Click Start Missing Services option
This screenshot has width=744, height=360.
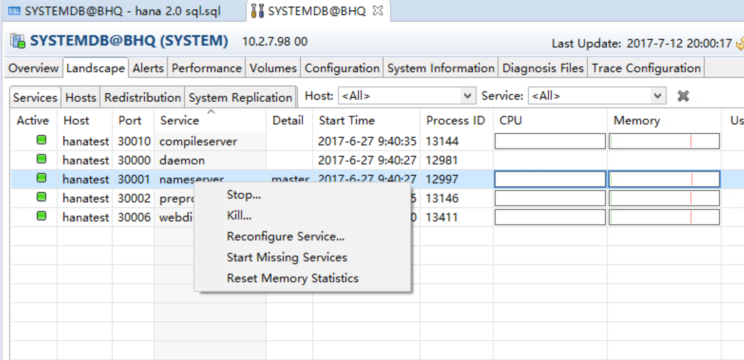tap(287, 258)
